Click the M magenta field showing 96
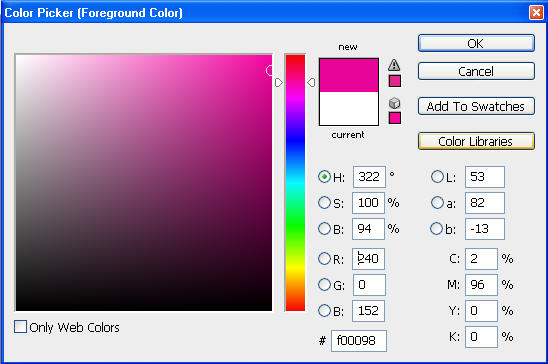The height and width of the screenshot is (364, 548). click(x=481, y=285)
